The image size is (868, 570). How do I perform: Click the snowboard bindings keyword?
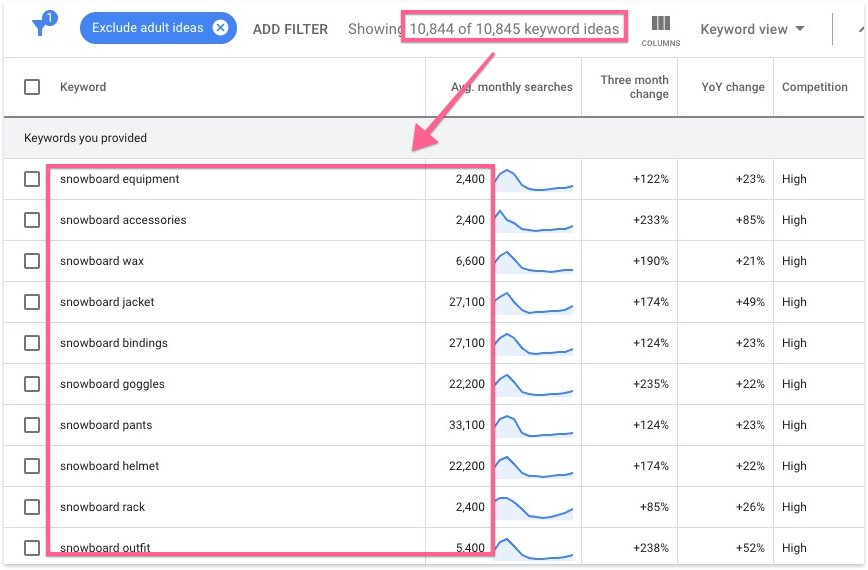point(114,343)
